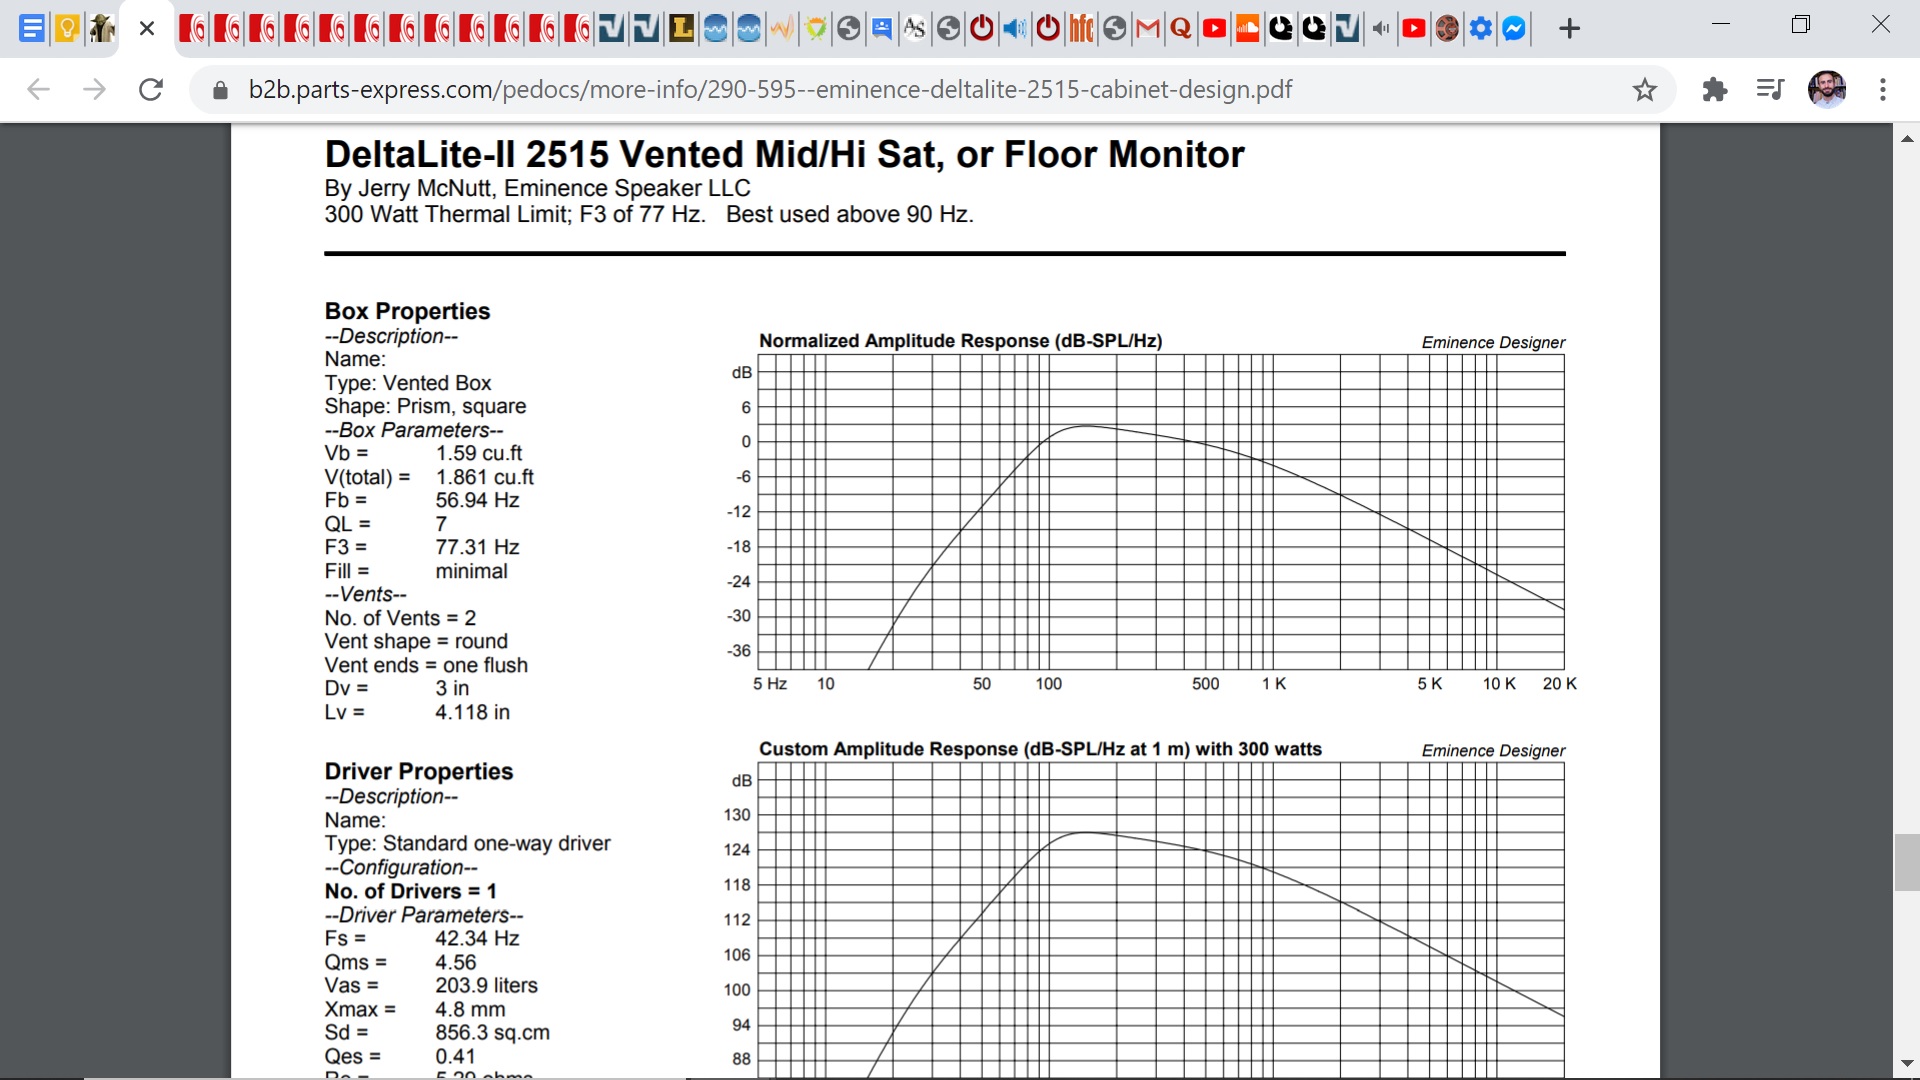
Task: Click the 'Type: Vented Box' line
Action: click(408, 383)
